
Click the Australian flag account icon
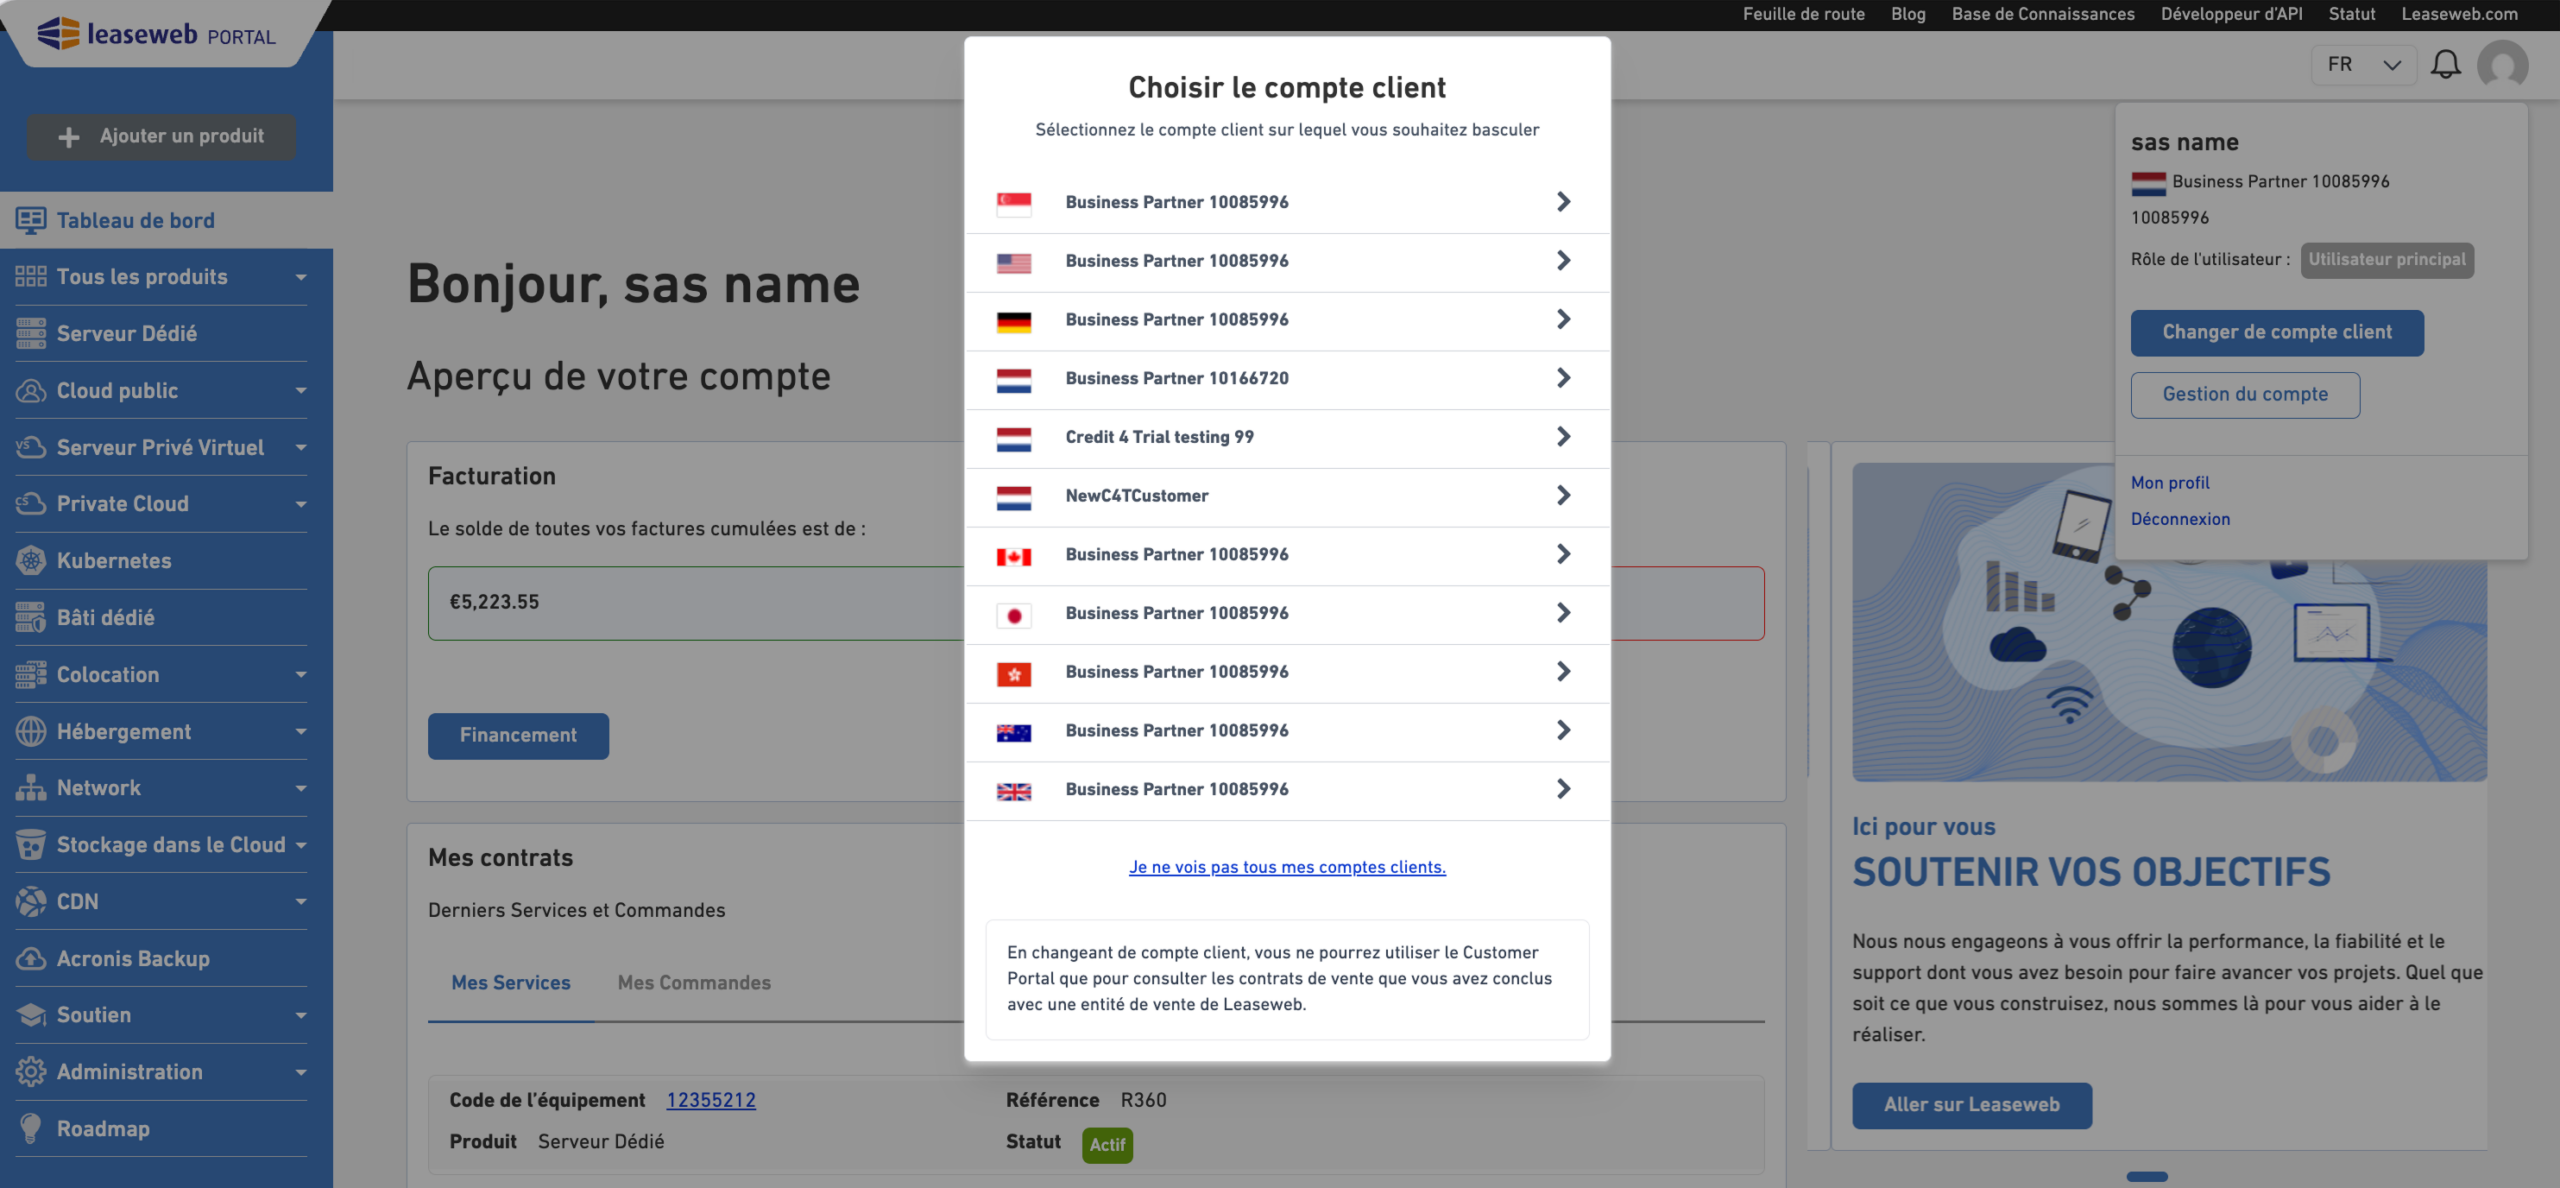click(x=1013, y=732)
